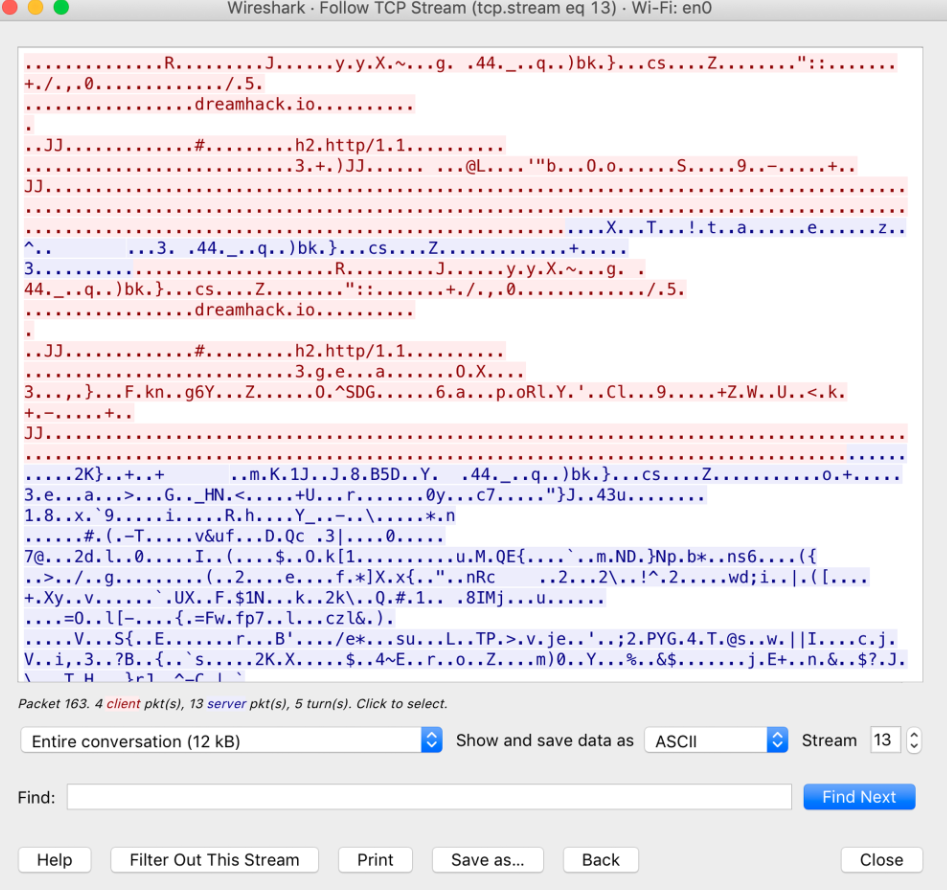Viewport: 947px width, 890px height.
Task: Click the Packet 163 status text
Action: pos(233,703)
